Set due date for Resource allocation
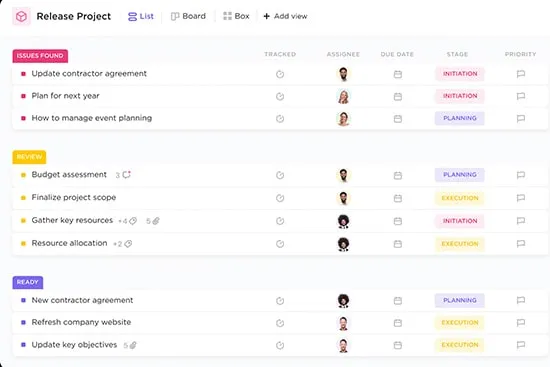The height and width of the screenshot is (367, 550). point(398,243)
